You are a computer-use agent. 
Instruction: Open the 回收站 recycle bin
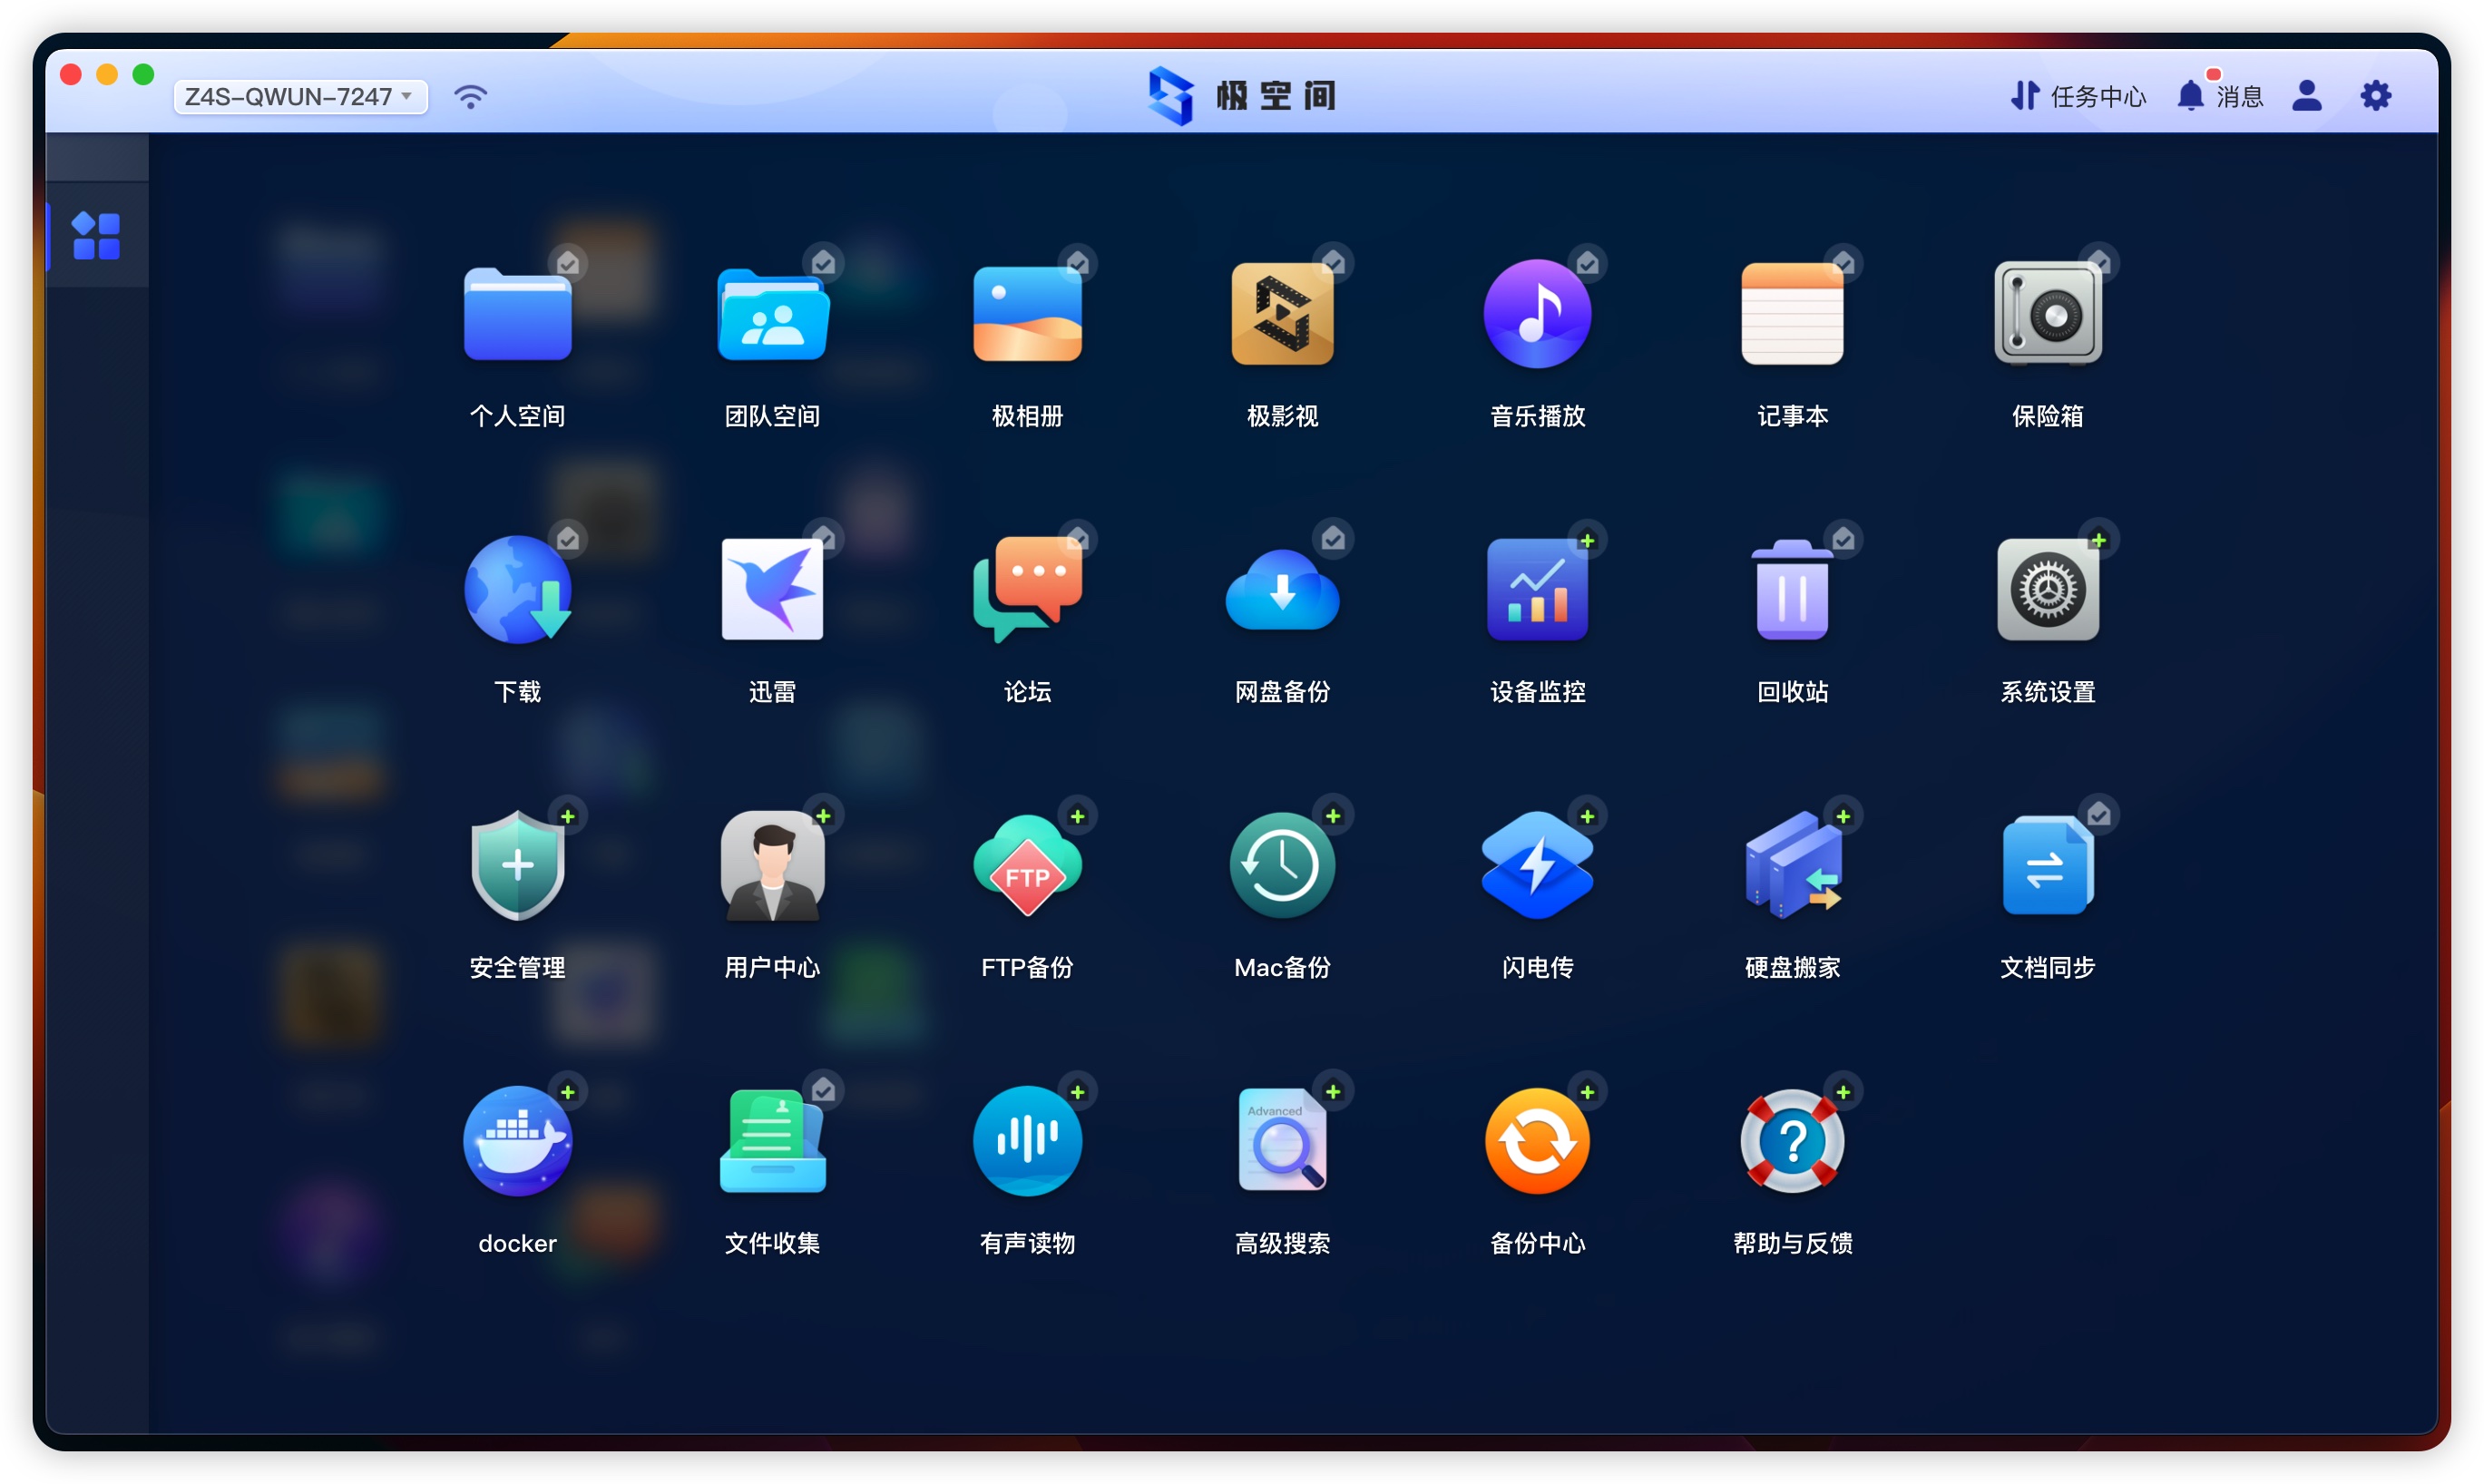pyautogui.click(x=1792, y=590)
